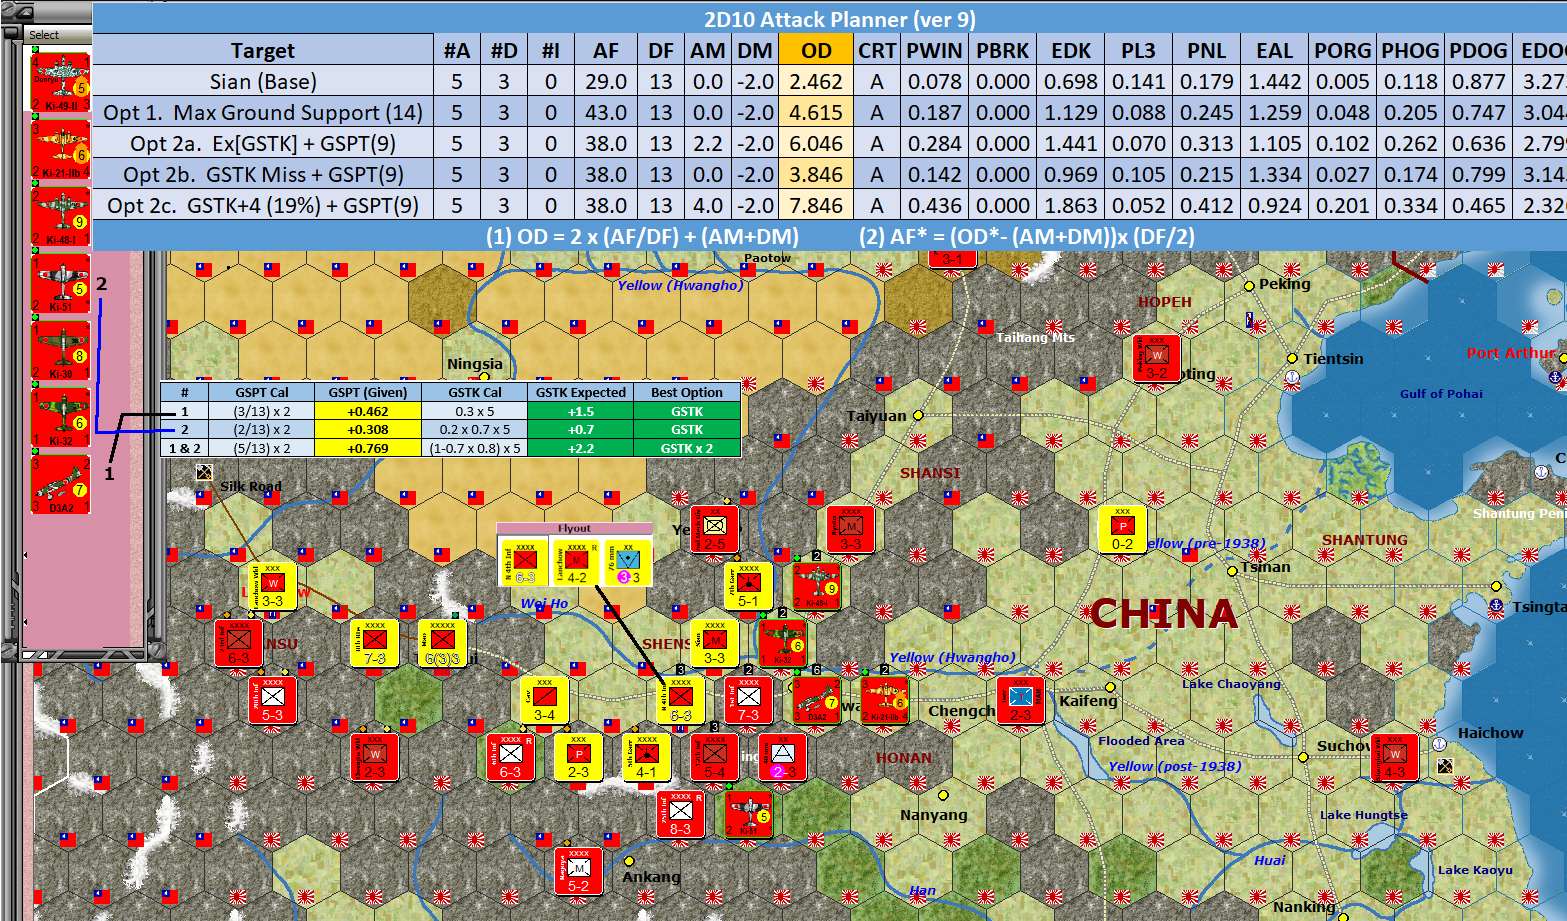Click the +1.5 GSTK Expected cell

pyautogui.click(x=580, y=411)
